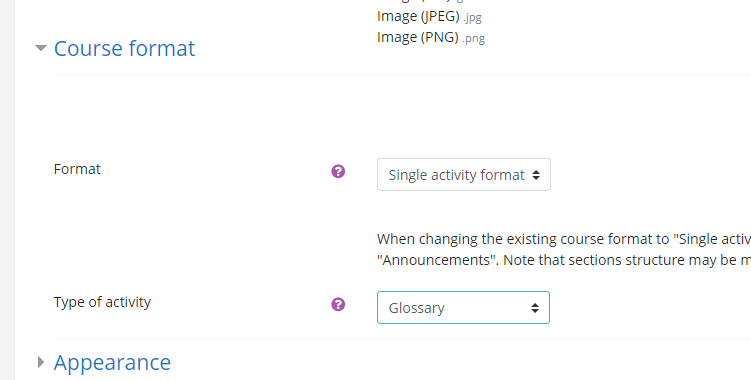Click the 'When changing the existing course format' note
Viewport: 751px width, 380px height.
pos(564,239)
